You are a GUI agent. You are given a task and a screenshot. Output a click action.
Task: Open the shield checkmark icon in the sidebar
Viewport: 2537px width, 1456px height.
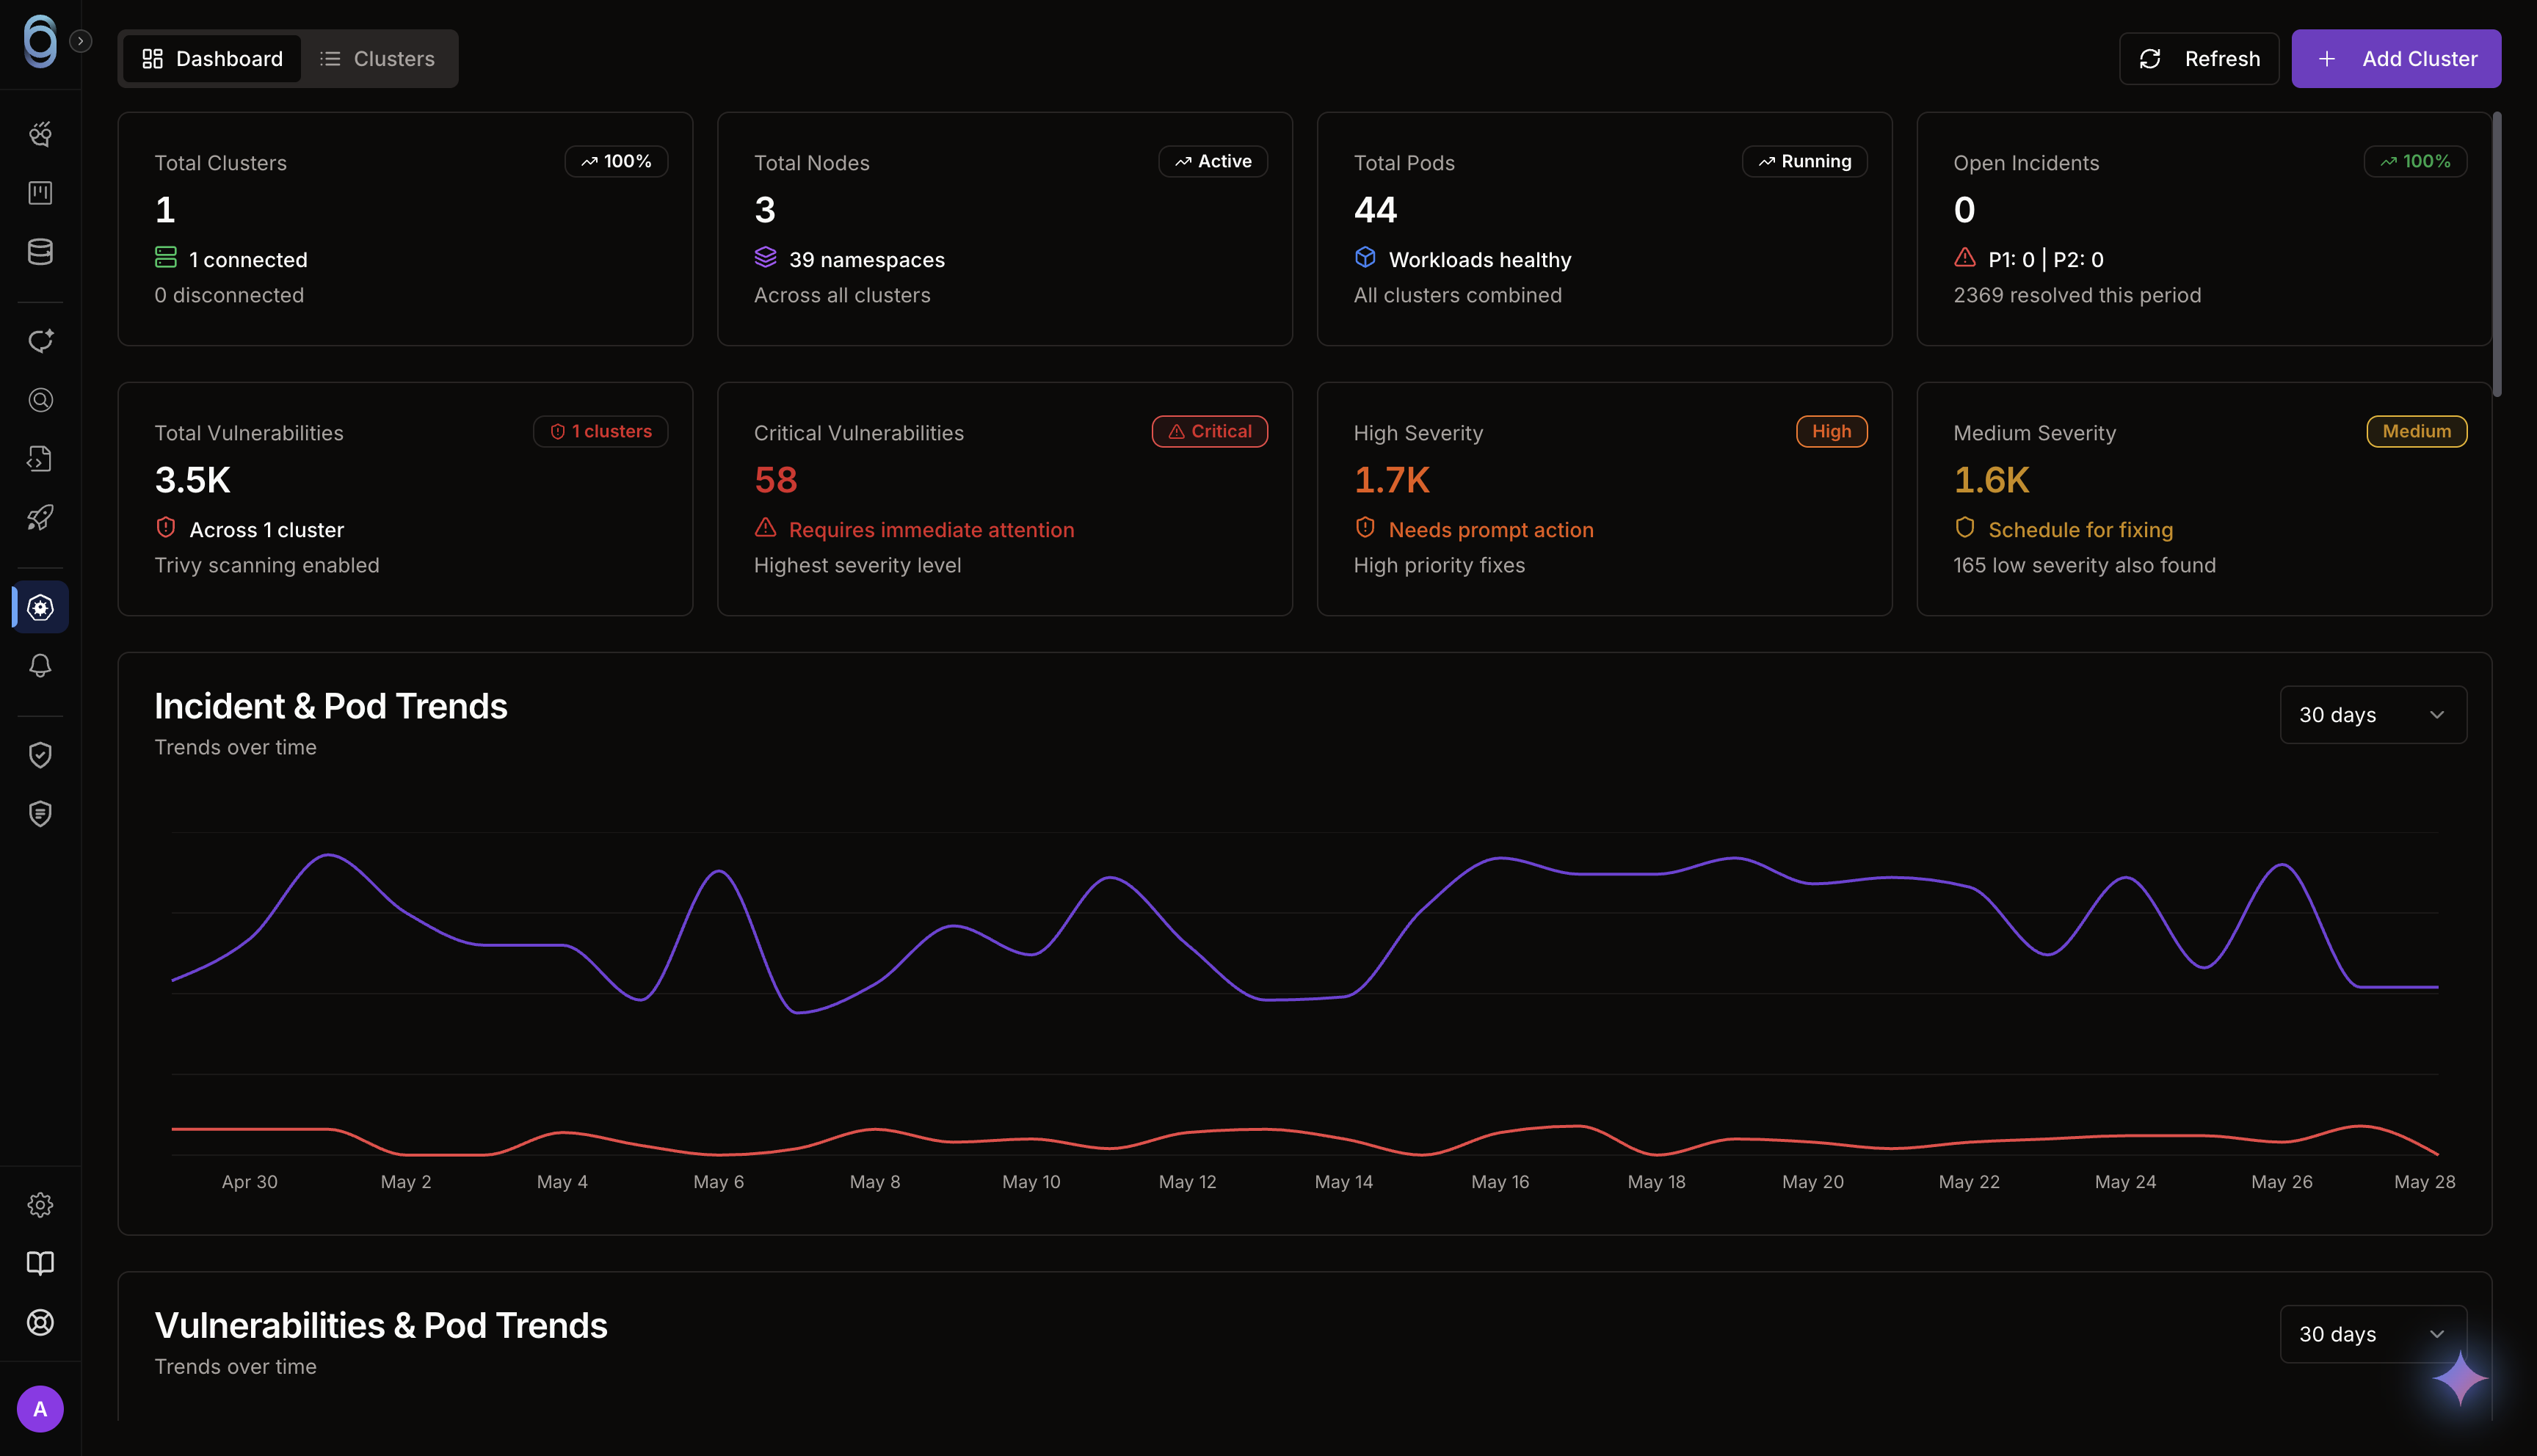[40, 755]
